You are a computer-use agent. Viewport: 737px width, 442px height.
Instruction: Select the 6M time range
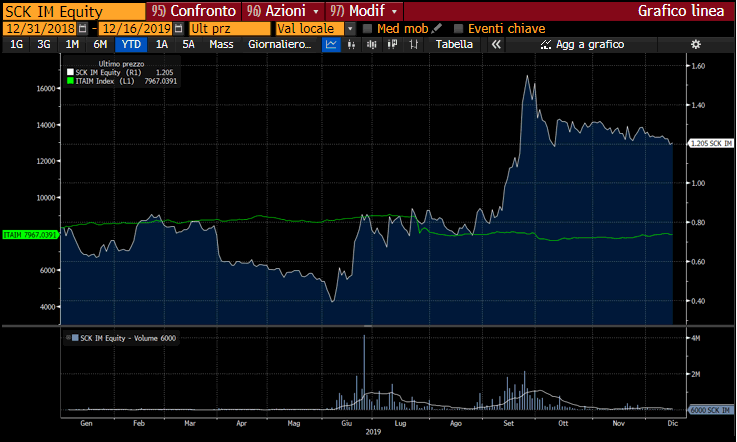click(100, 44)
